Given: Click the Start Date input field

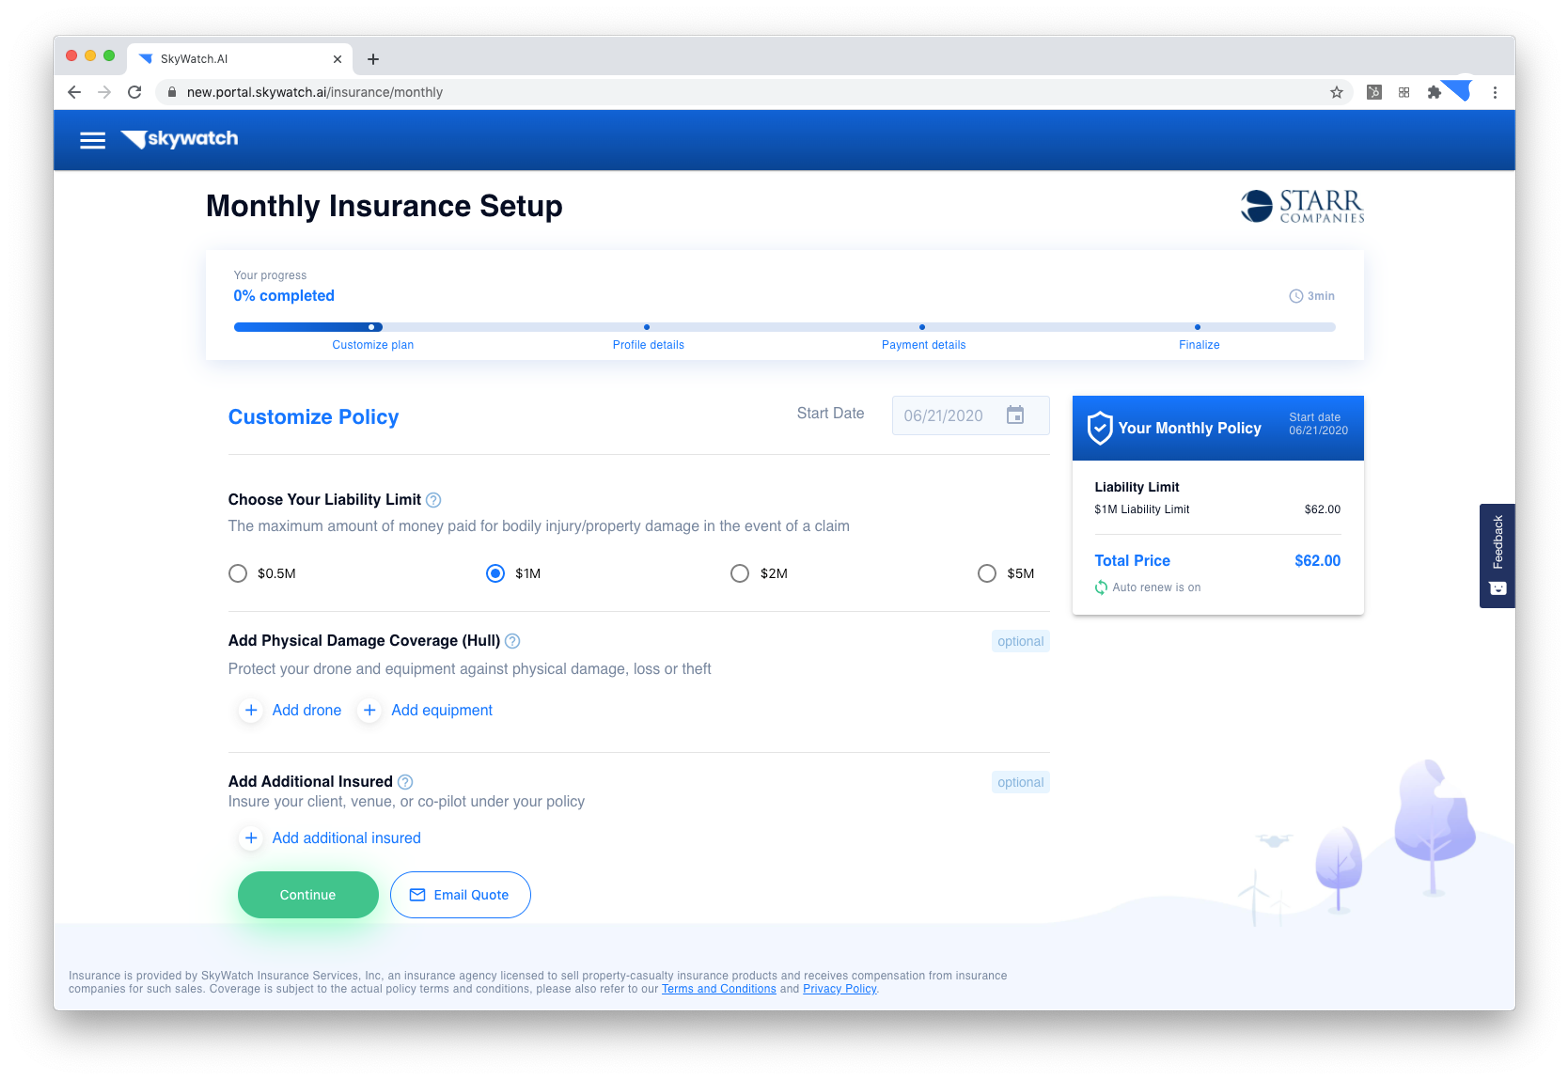Looking at the screenshot, I should pos(970,415).
